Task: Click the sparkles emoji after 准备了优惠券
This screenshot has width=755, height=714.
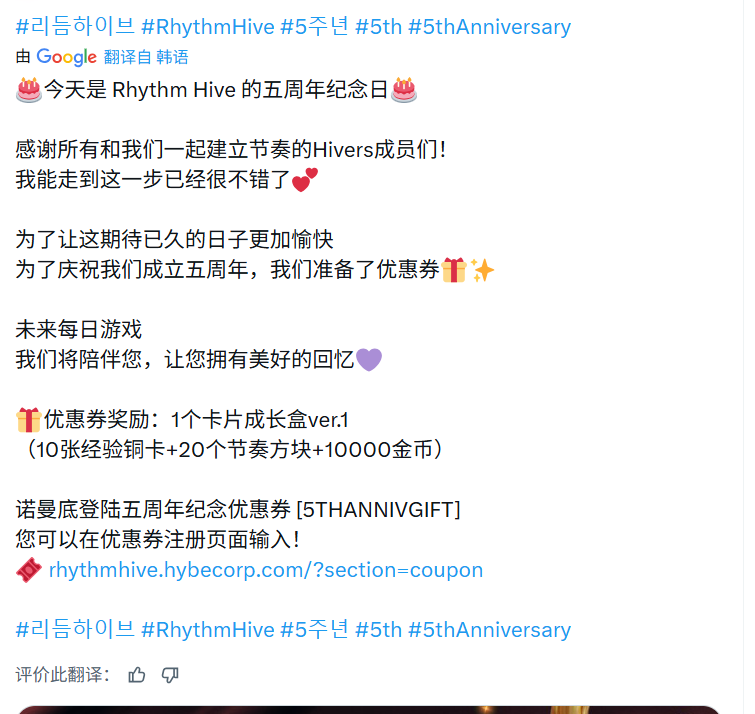Action: coord(482,270)
